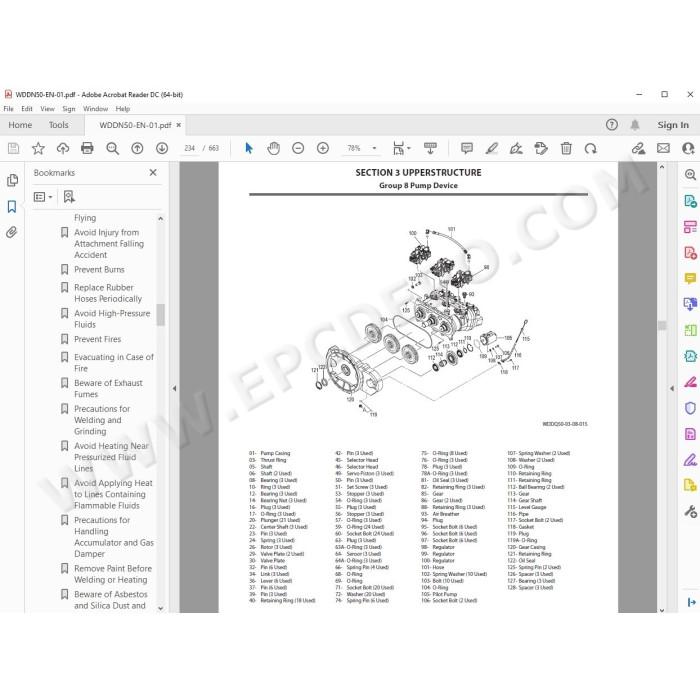Go to previous page arrow
700x700 pixels.
(x=137, y=148)
